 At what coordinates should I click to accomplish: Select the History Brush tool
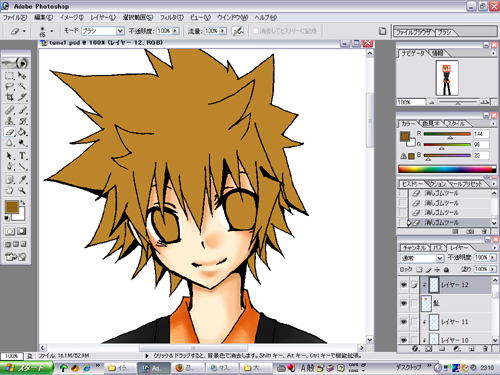point(22,121)
